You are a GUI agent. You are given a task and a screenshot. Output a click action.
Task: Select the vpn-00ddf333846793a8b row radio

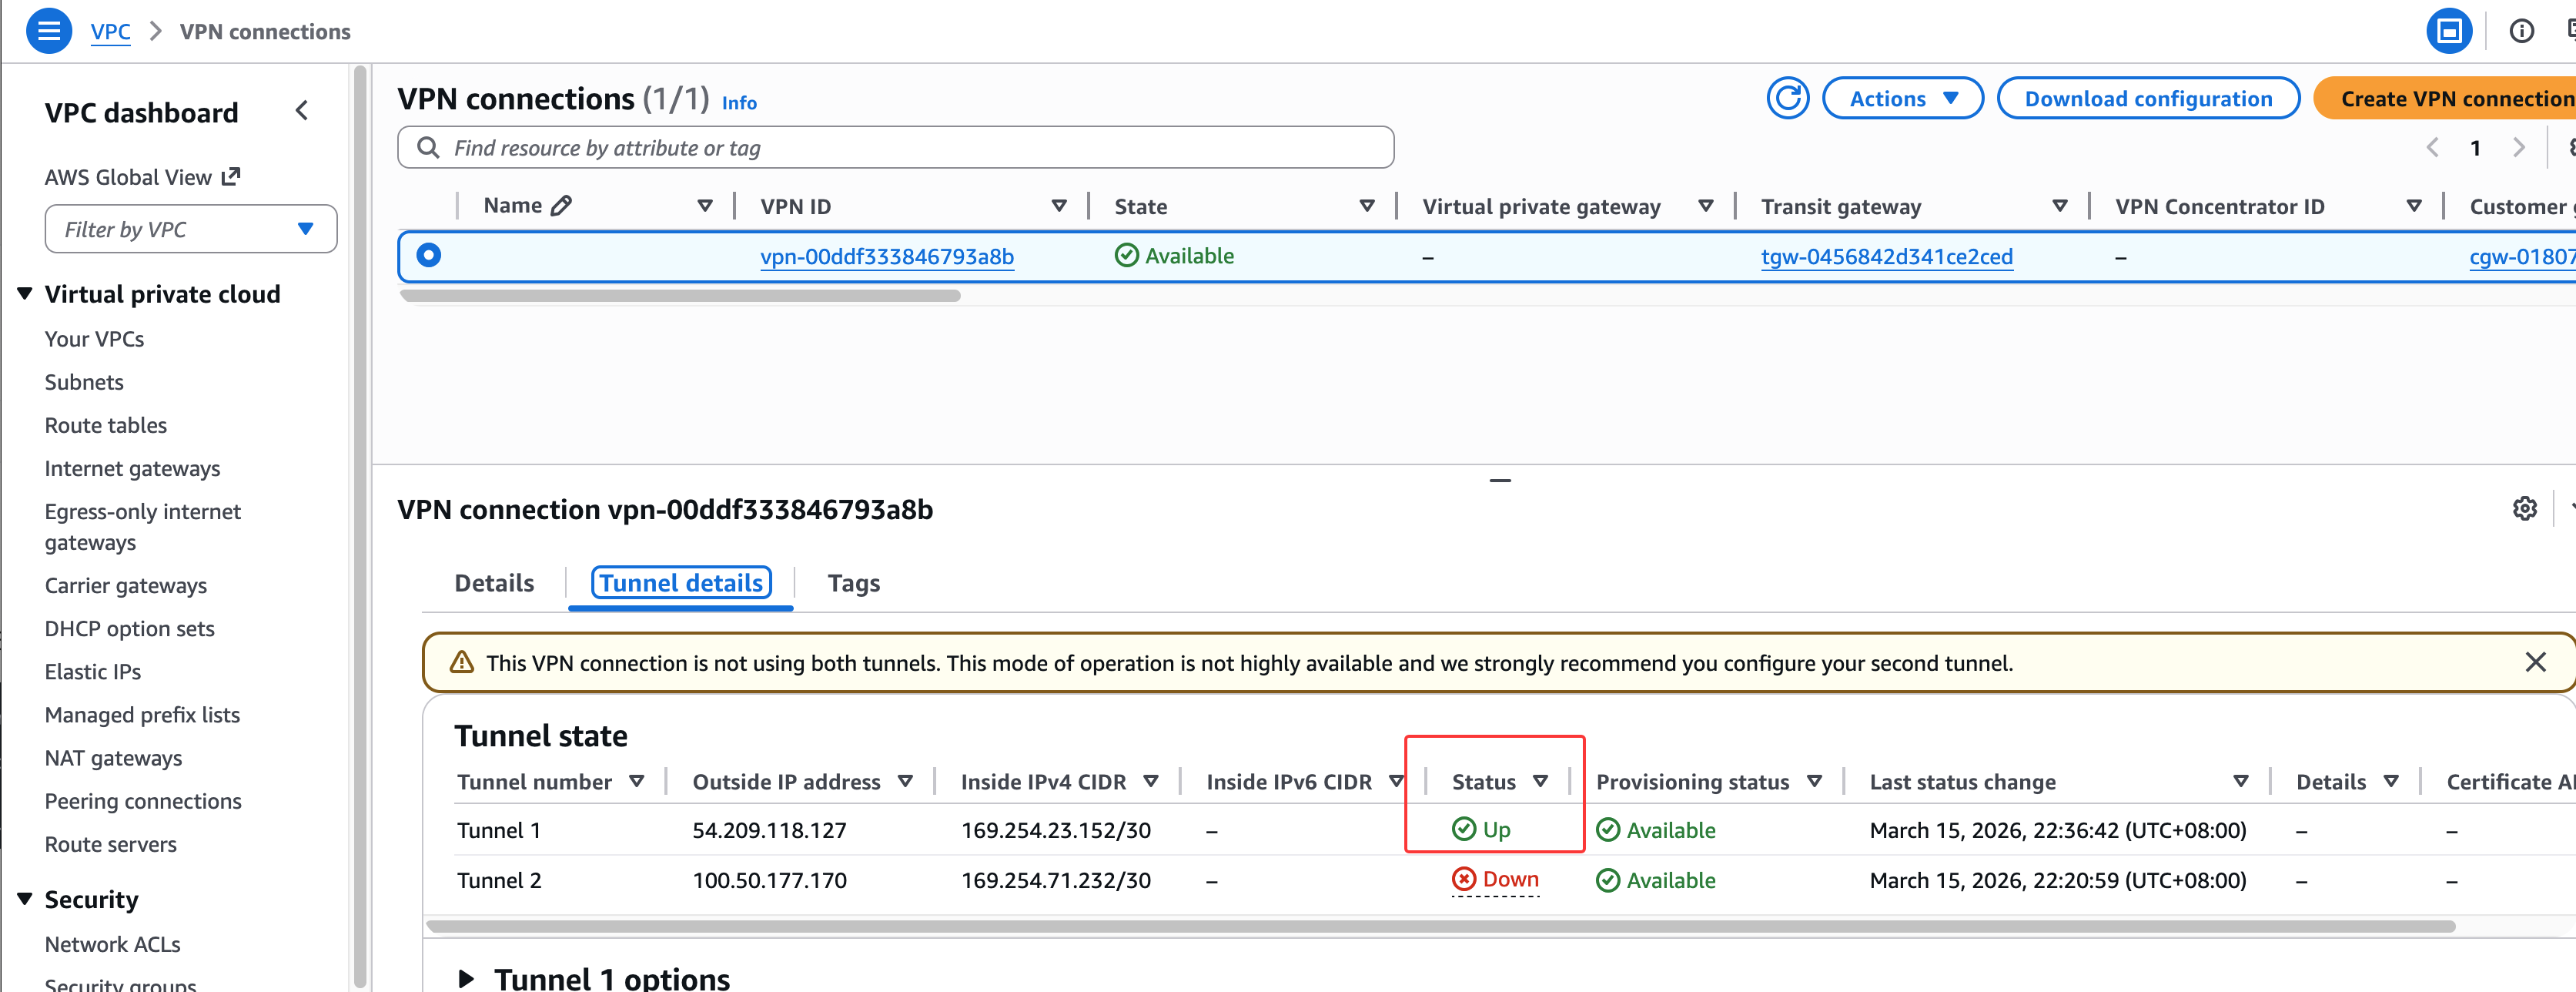click(x=429, y=255)
